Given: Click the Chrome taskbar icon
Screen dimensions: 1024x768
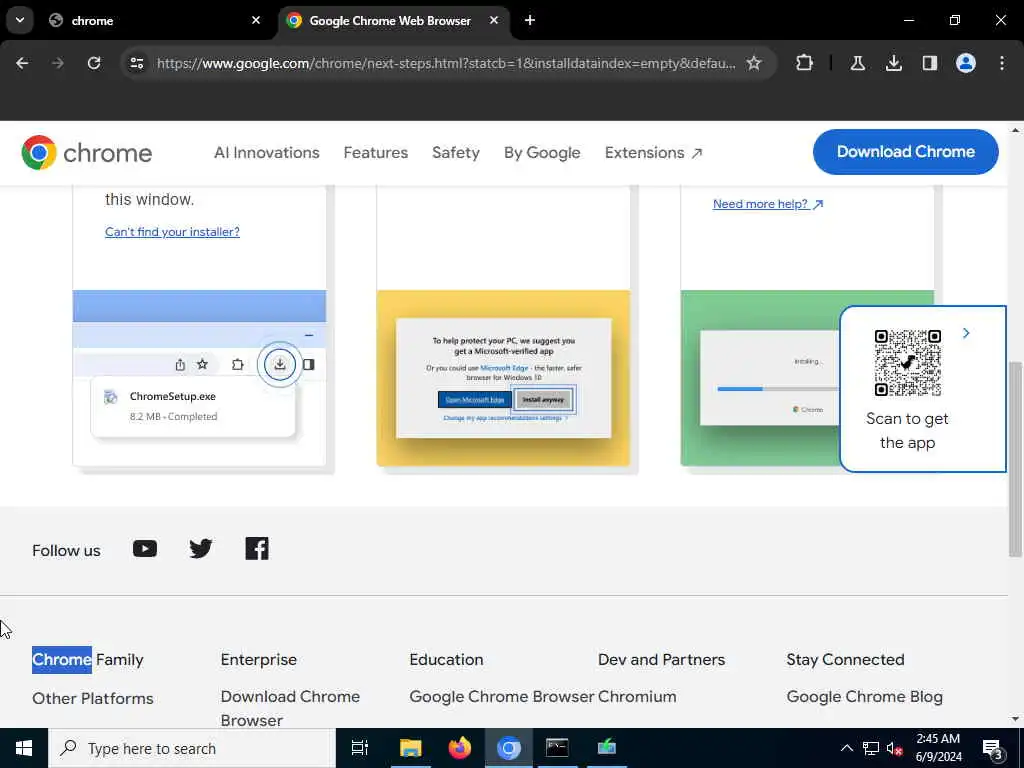Looking at the screenshot, I should pyautogui.click(x=509, y=748).
